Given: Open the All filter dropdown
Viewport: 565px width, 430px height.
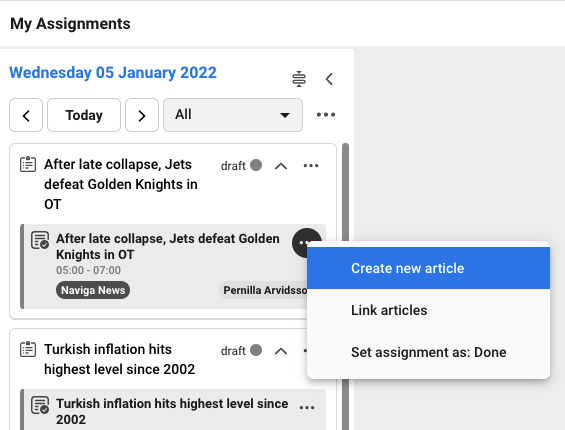Looking at the screenshot, I should click(x=233, y=115).
